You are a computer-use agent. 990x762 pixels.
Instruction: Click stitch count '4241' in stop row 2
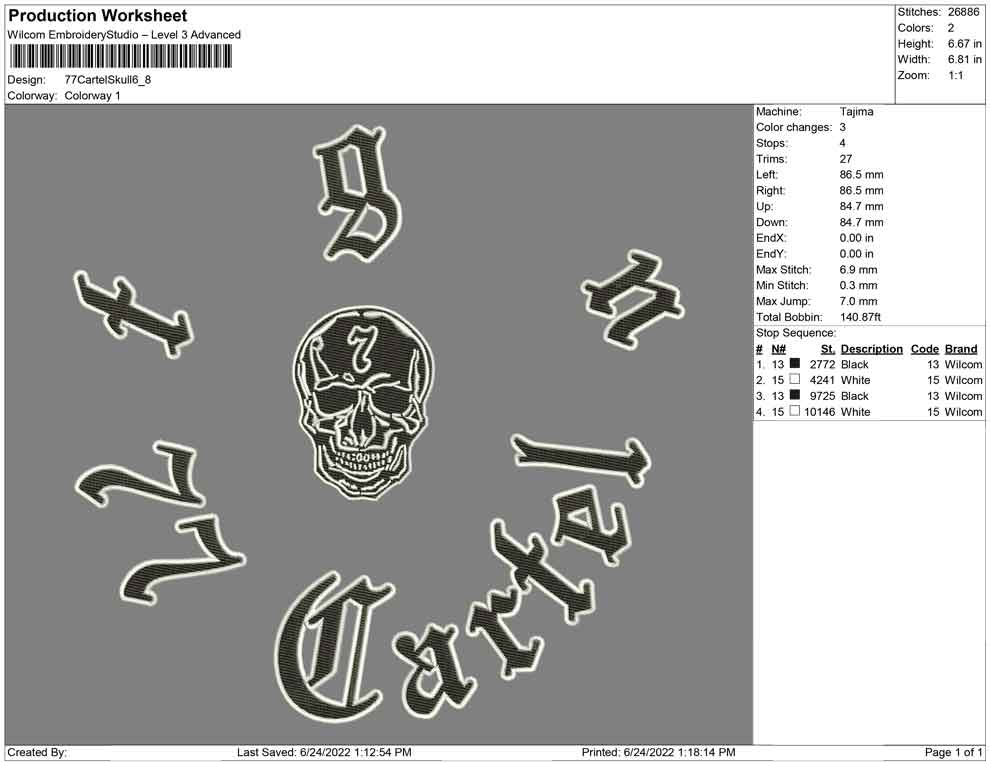point(823,380)
